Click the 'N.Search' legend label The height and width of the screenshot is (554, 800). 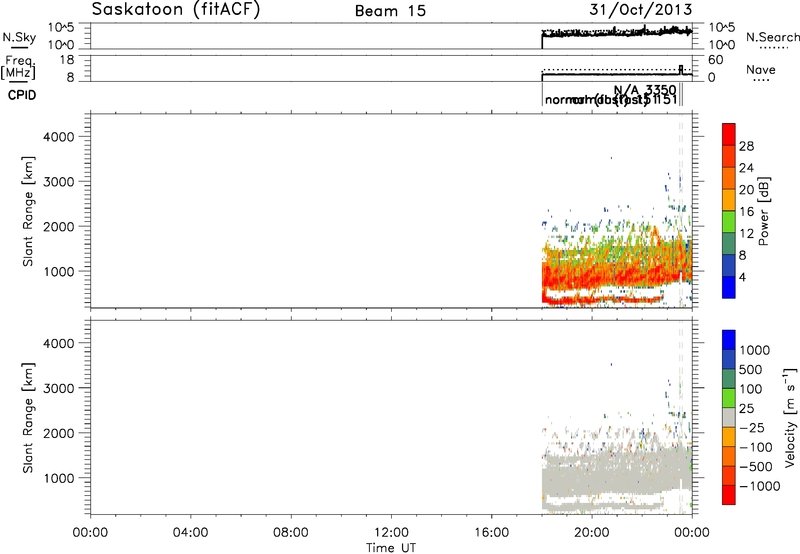pyautogui.click(x=772, y=37)
